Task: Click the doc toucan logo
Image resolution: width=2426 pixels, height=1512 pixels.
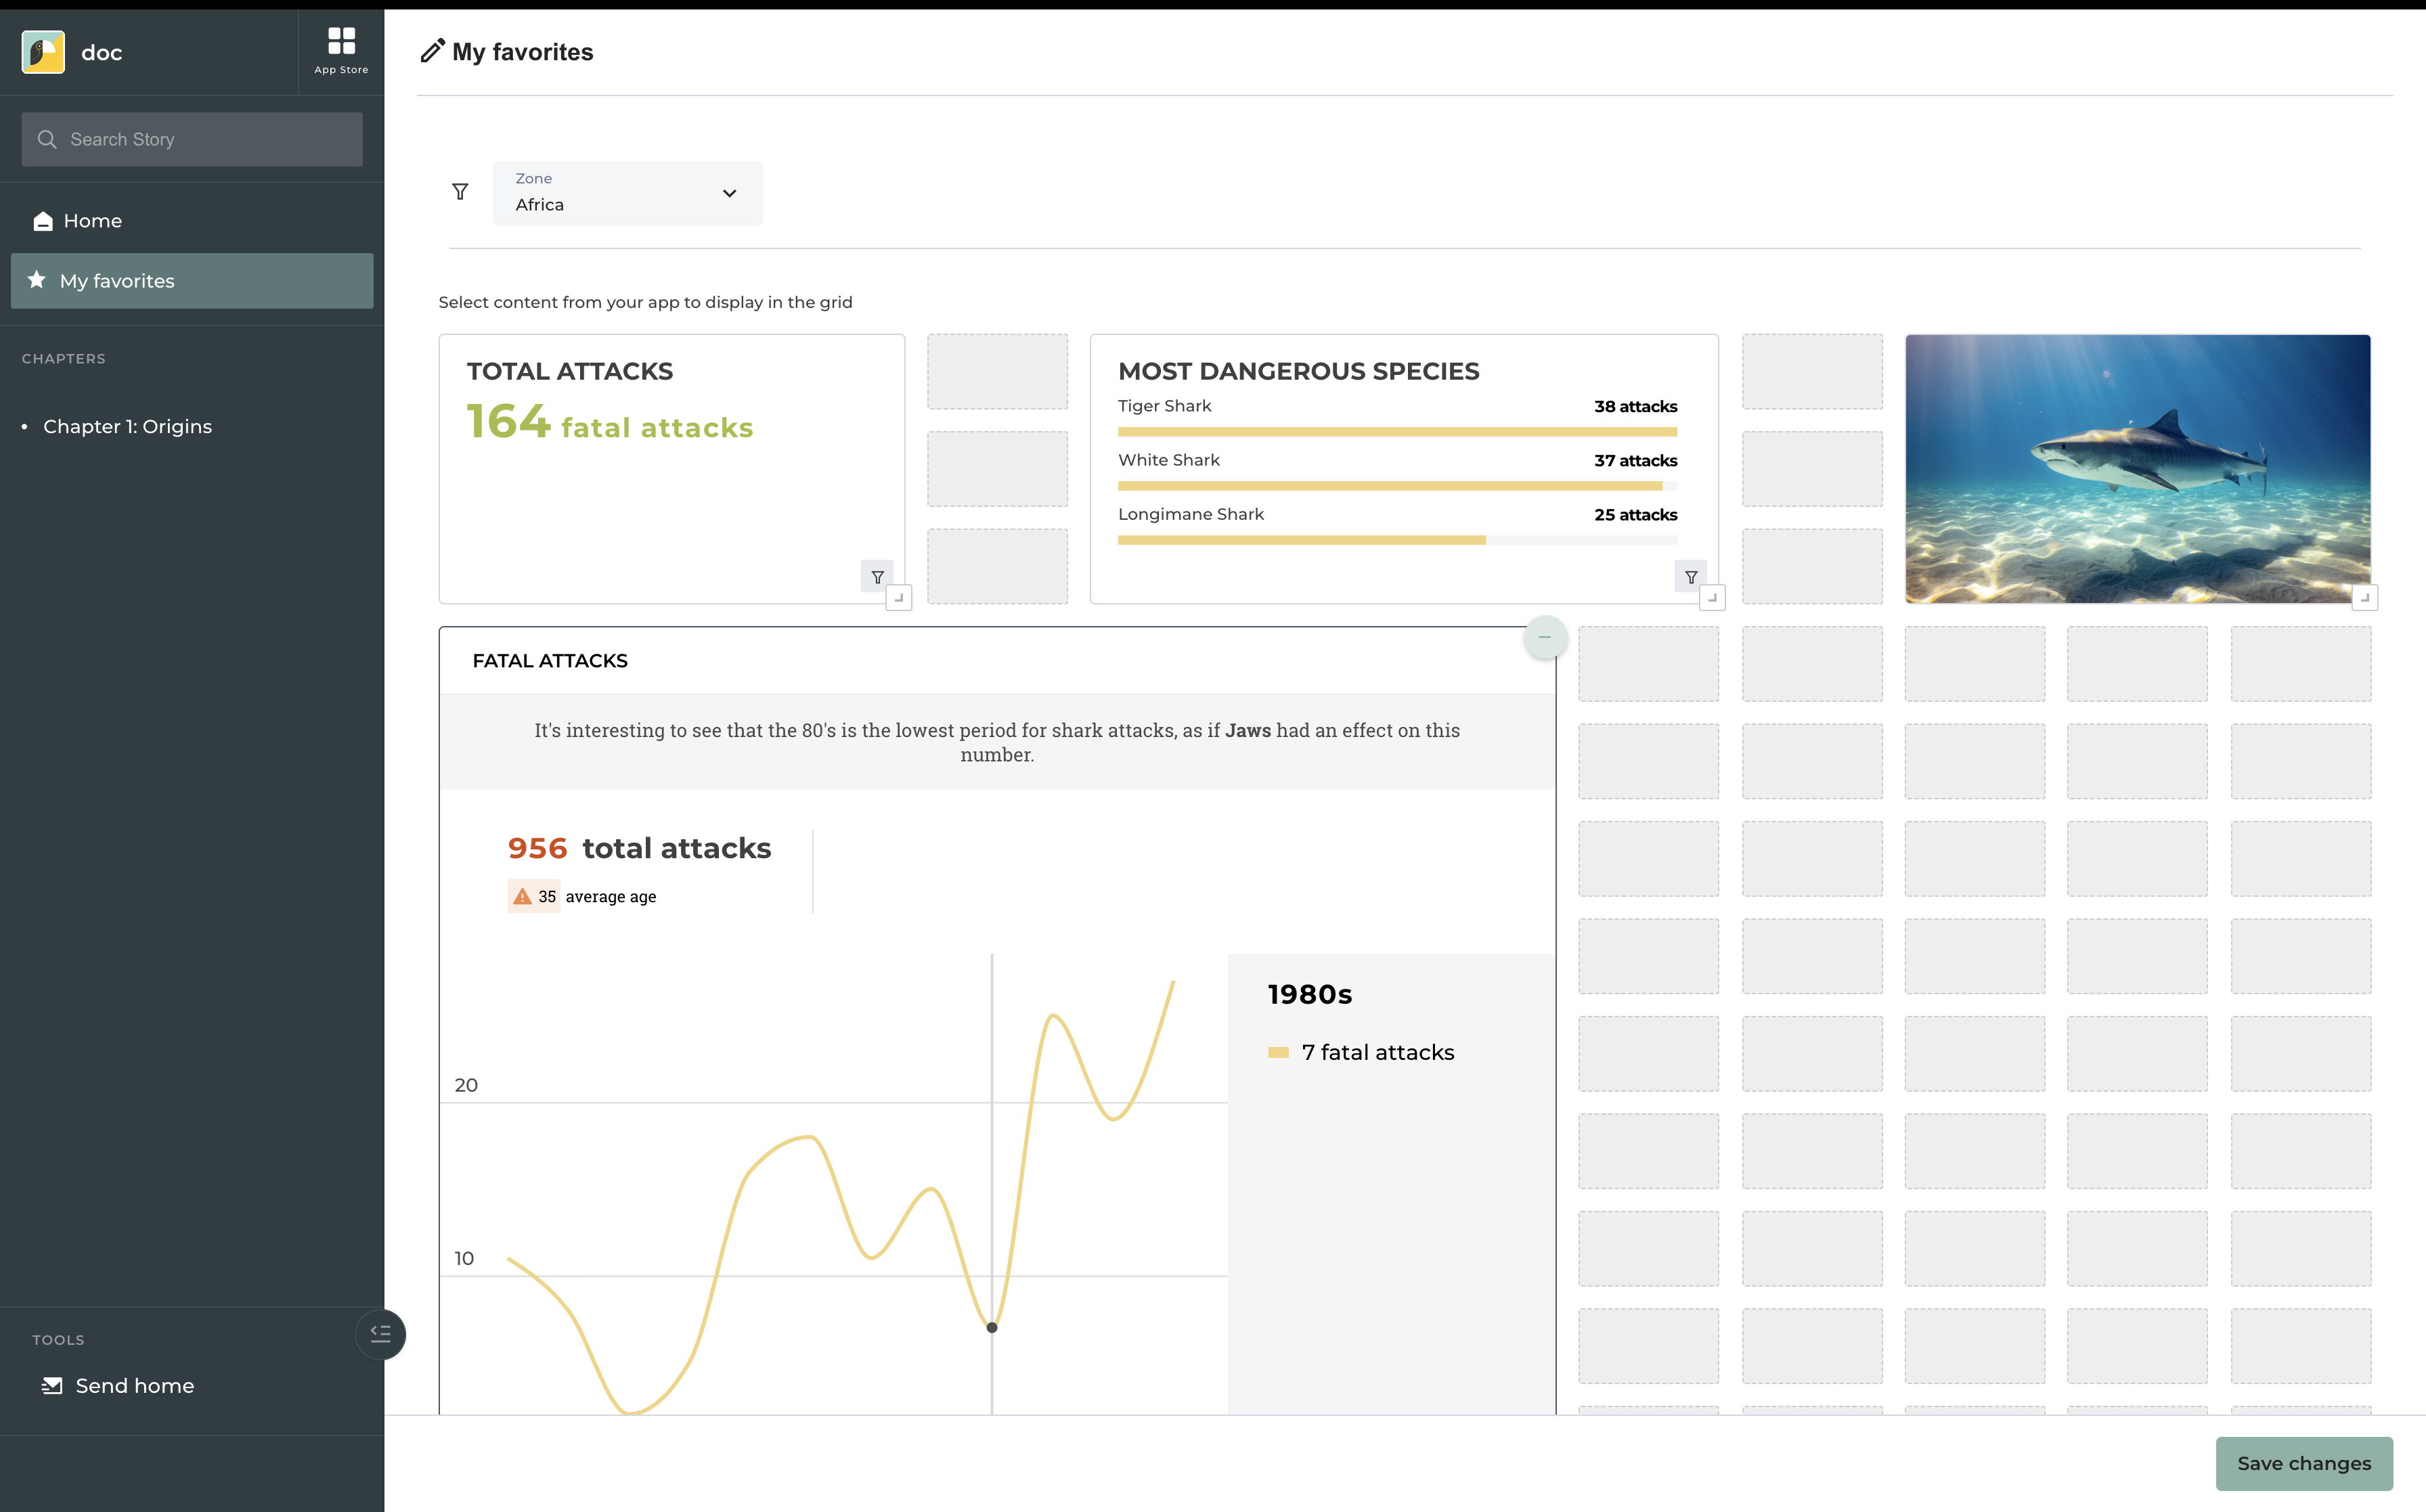Action: [43, 52]
